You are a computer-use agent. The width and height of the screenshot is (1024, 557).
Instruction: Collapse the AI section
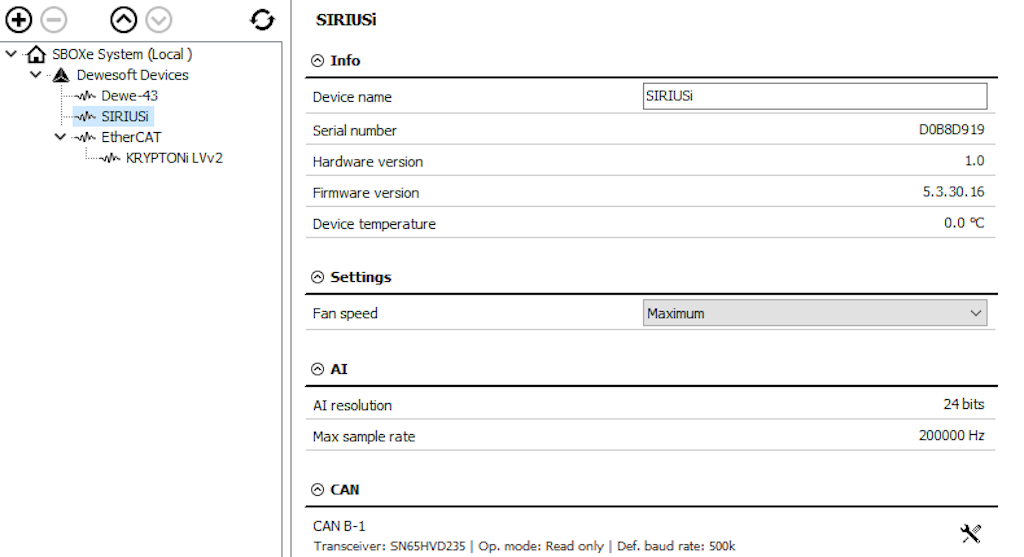tap(317, 370)
